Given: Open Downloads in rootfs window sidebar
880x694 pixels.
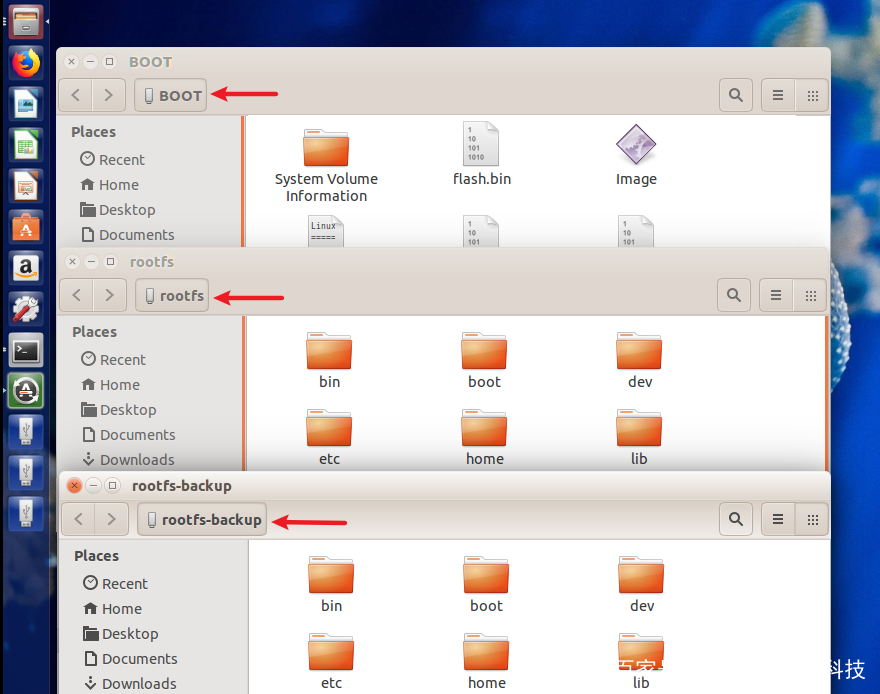Looking at the screenshot, I should click(x=128, y=459).
